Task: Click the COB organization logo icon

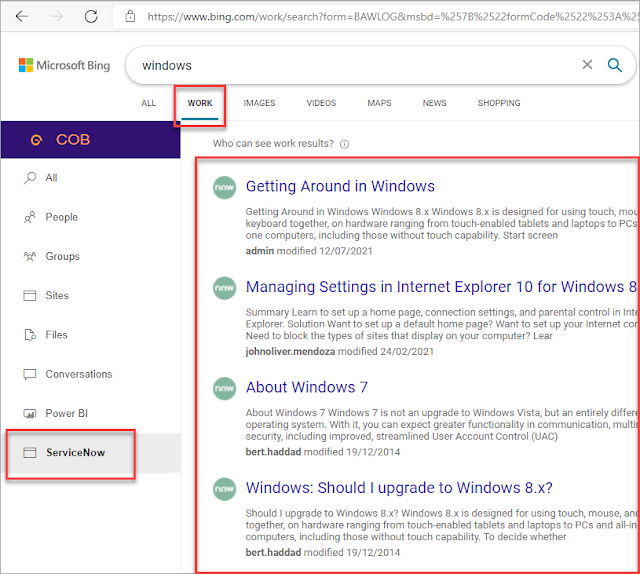Action: tap(36, 140)
